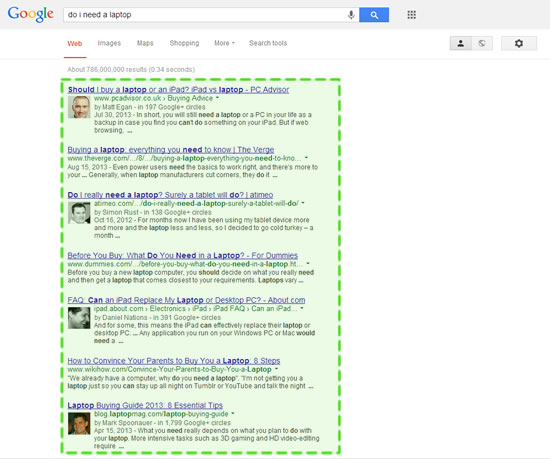
Task: Toggle personal results person icon
Action: coord(461,43)
